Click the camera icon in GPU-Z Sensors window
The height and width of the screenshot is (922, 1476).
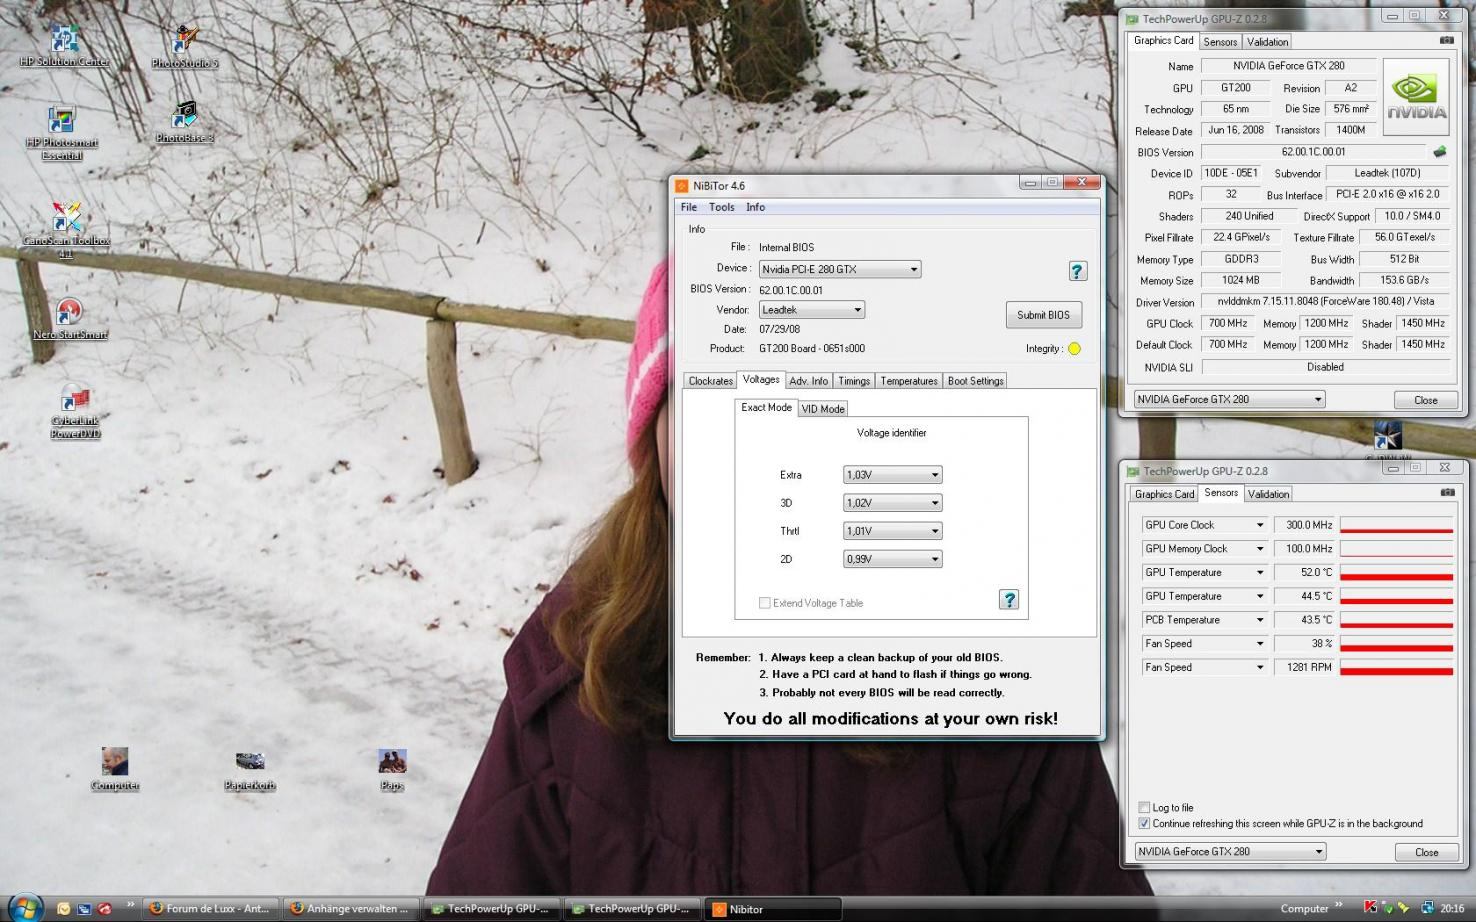(x=1447, y=492)
